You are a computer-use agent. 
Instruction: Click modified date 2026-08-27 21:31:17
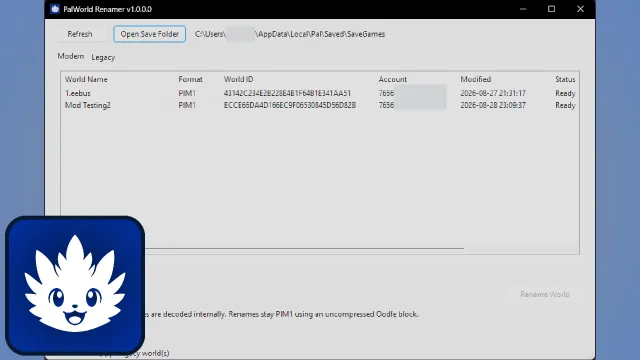[493, 93]
